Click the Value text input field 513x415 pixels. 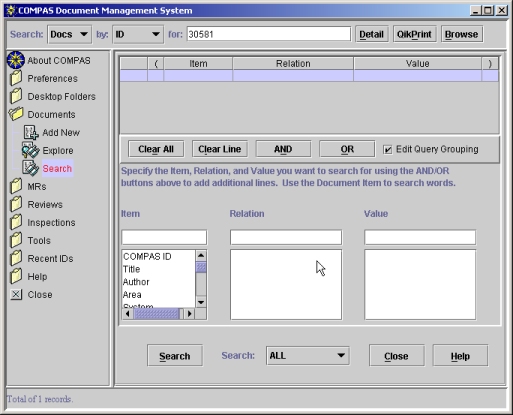point(420,237)
